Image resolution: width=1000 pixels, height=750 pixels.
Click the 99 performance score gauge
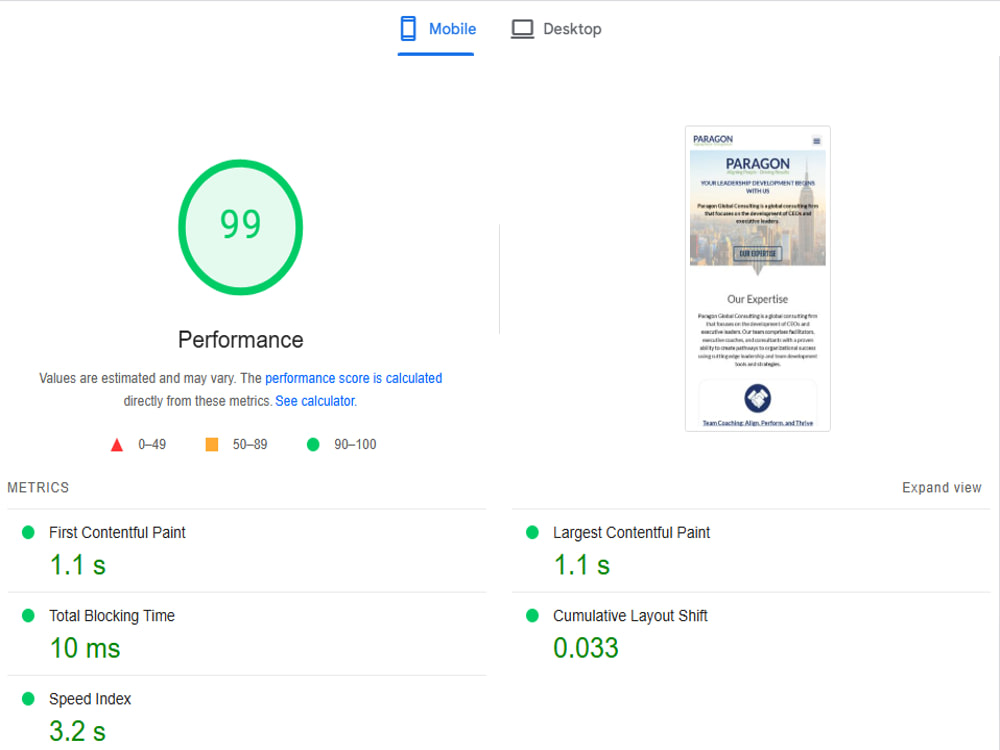tap(240, 227)
